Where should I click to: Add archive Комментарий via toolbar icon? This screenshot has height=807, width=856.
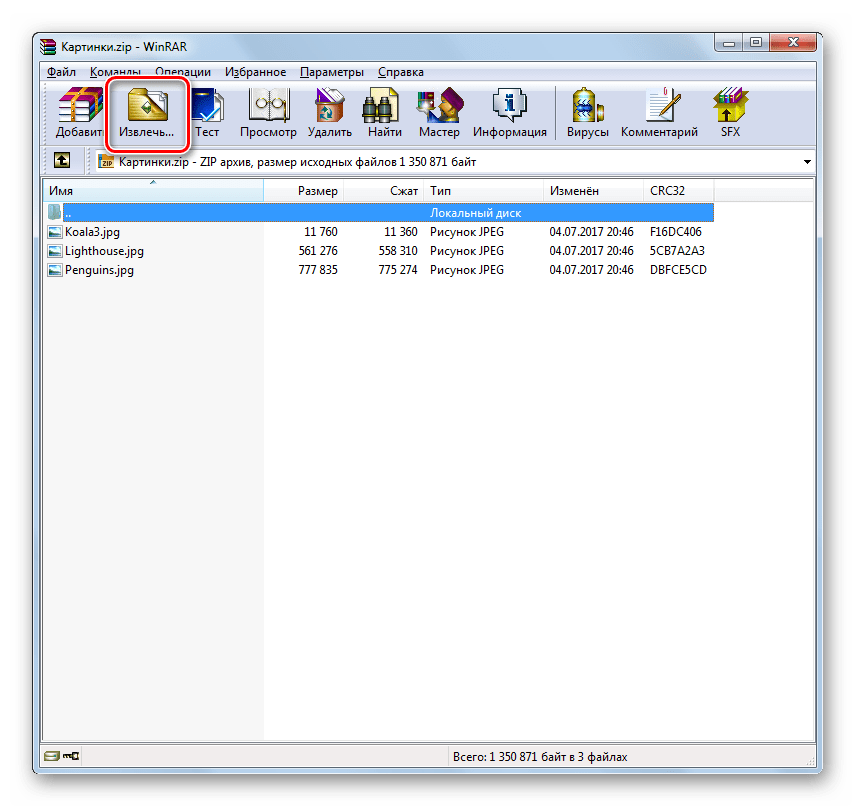(659, 112)
